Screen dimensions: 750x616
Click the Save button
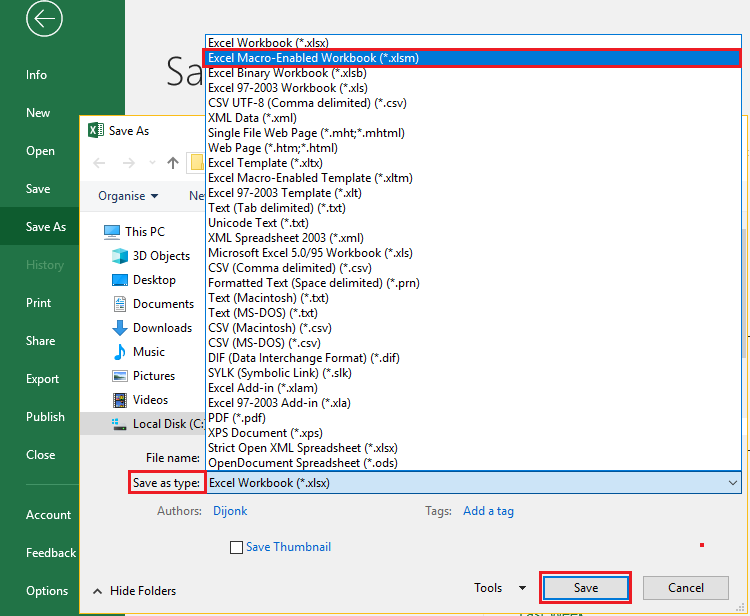(586, 588)
